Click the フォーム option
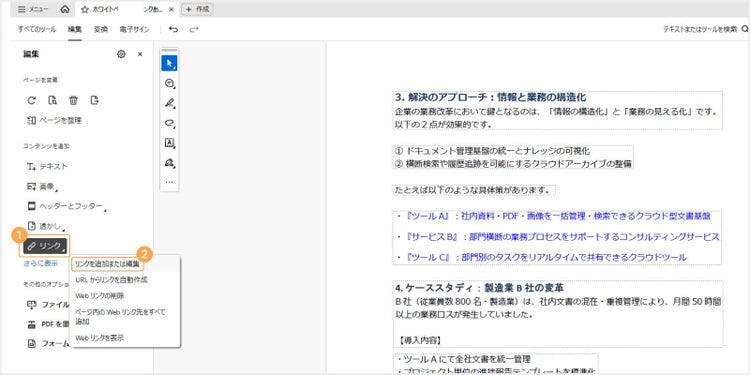The image size is (750, 375). (x=48, y=343)
